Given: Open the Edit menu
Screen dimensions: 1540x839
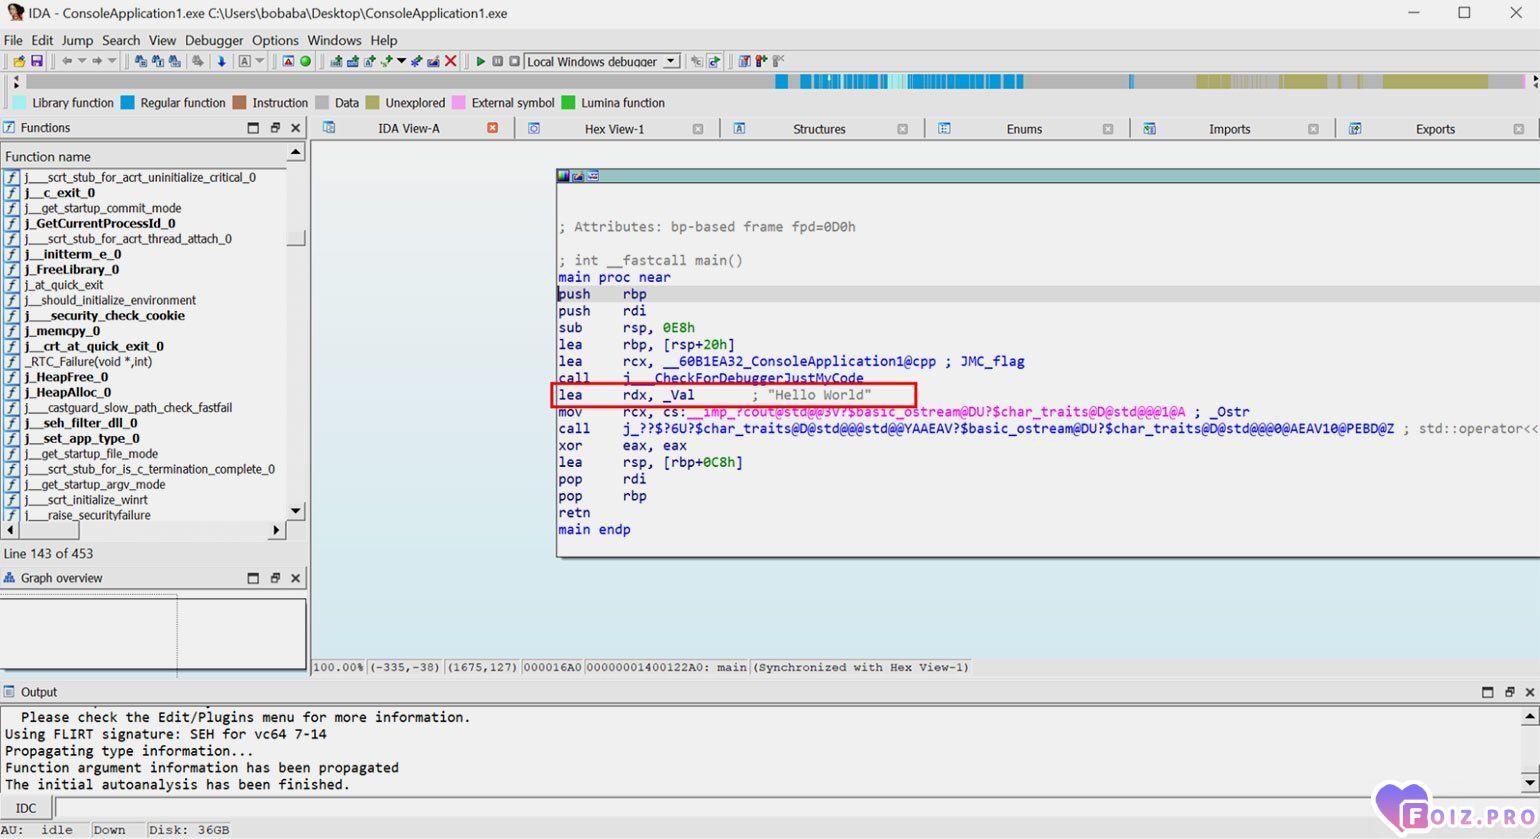Looking at the screenshot, I should click(42, 40).
